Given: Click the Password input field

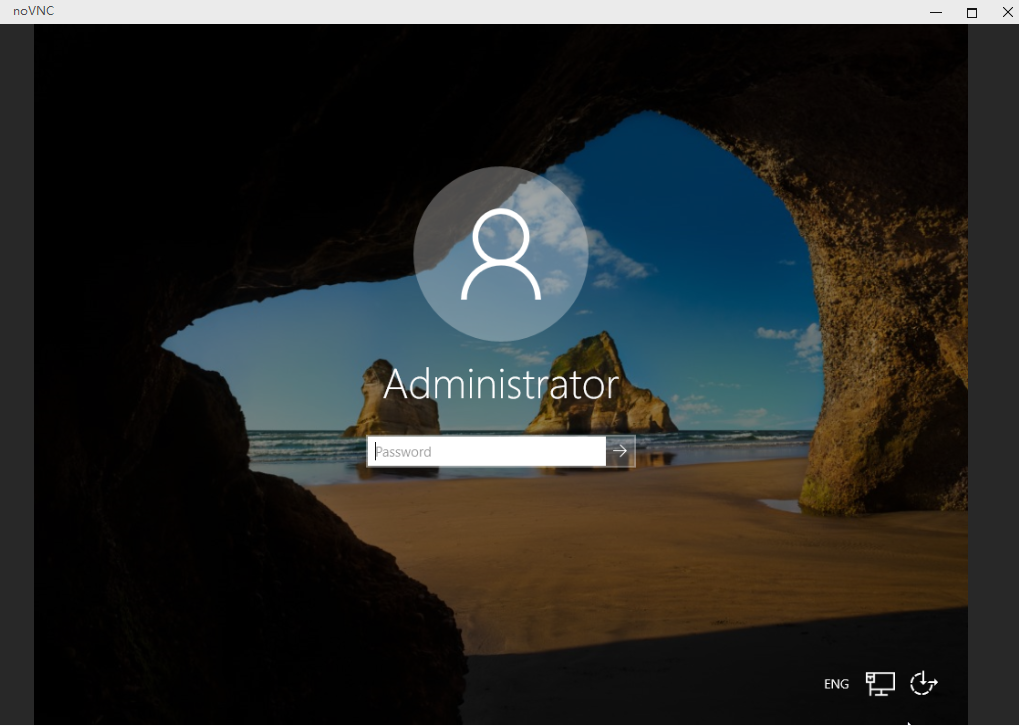Looking at the screenshot, I should click(487, 452).
